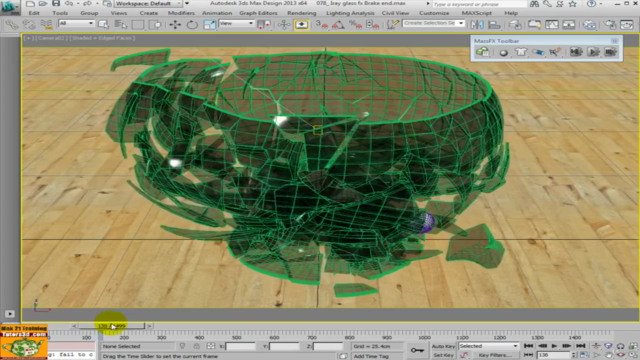Start the MassFX simulation

593,52
